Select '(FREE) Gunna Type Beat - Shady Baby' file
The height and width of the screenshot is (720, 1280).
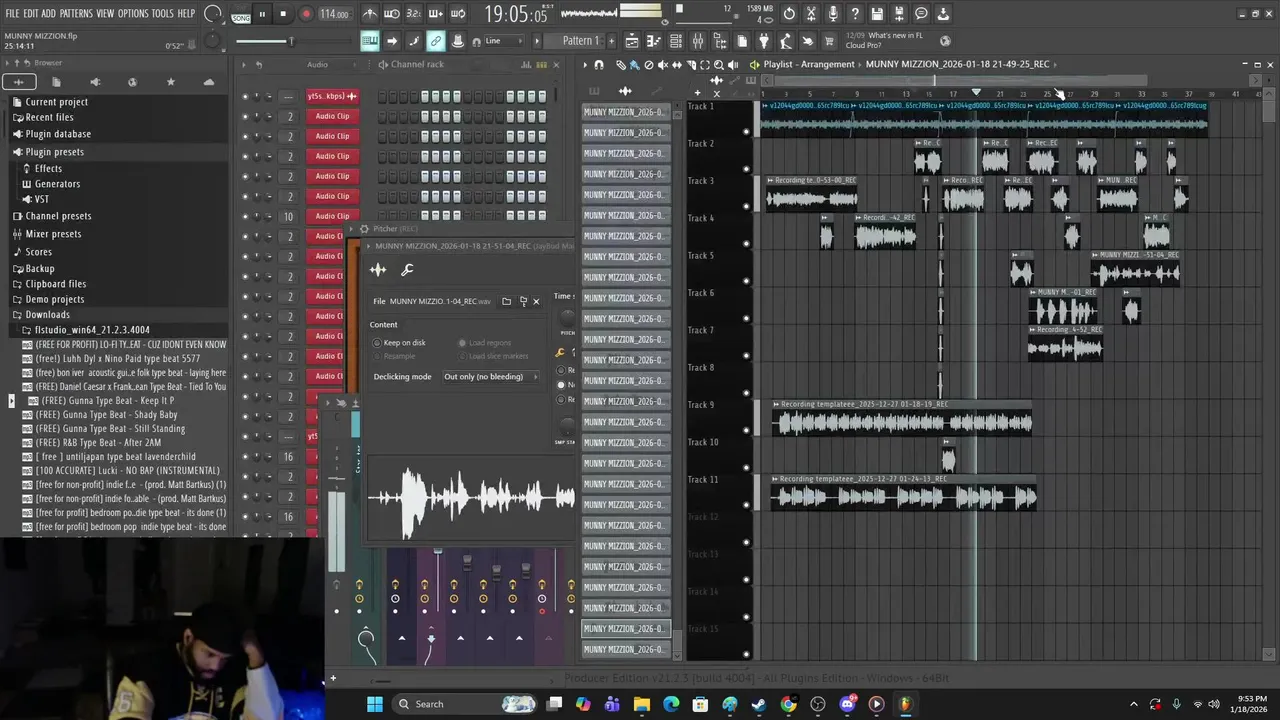point(106,415)
